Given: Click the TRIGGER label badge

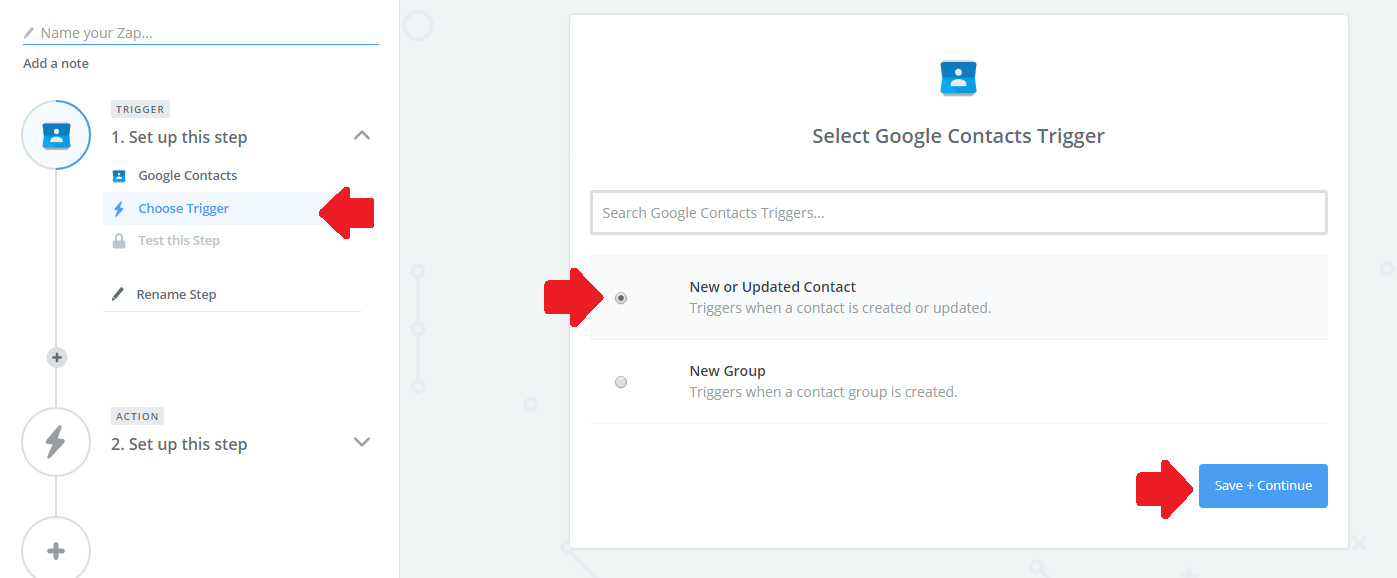Looking at the screenshot, I should [x=140, y=109].
